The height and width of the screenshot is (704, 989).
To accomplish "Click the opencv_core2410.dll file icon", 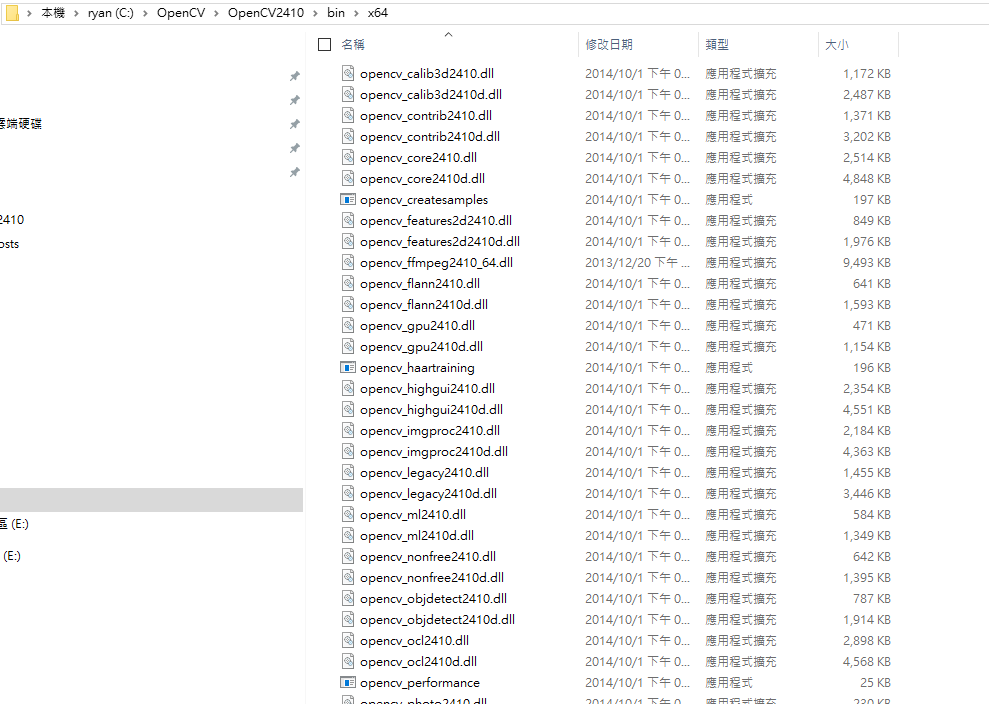I will (x=348, y=157).
